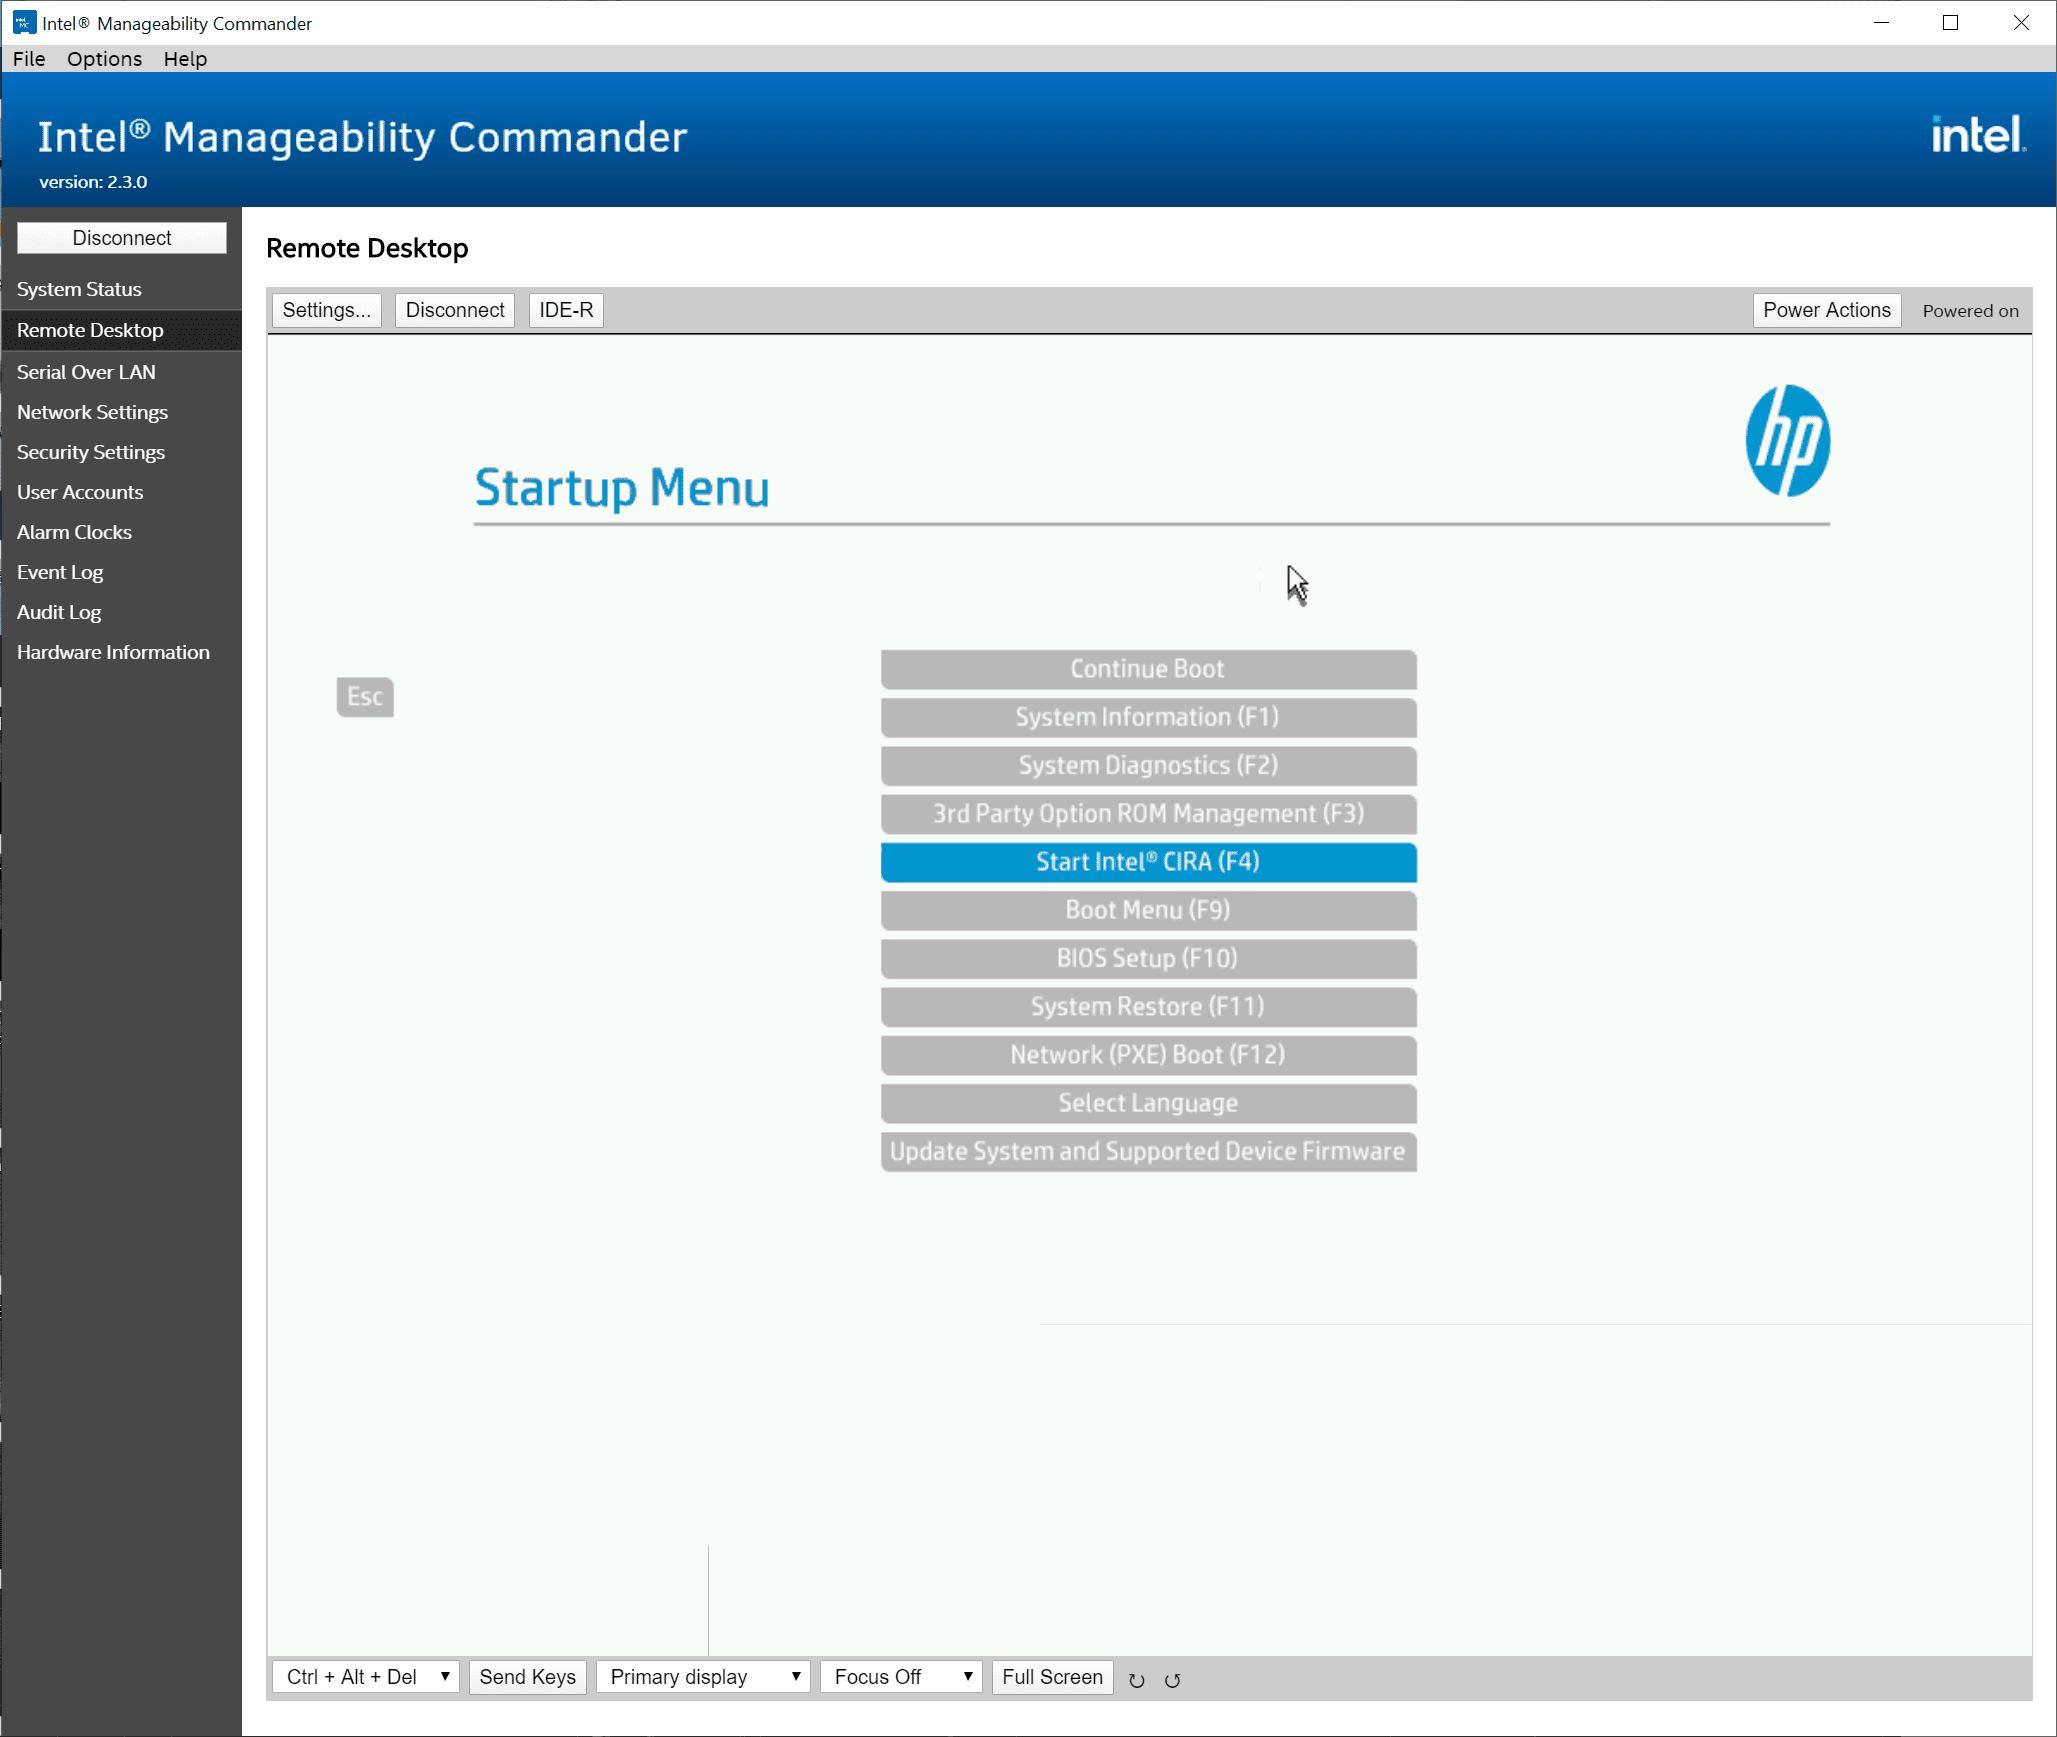The height and width of the screenshot is (1737, 2057).
Task: Click the sidebar Disconnect button
Action: click(122, 238)
